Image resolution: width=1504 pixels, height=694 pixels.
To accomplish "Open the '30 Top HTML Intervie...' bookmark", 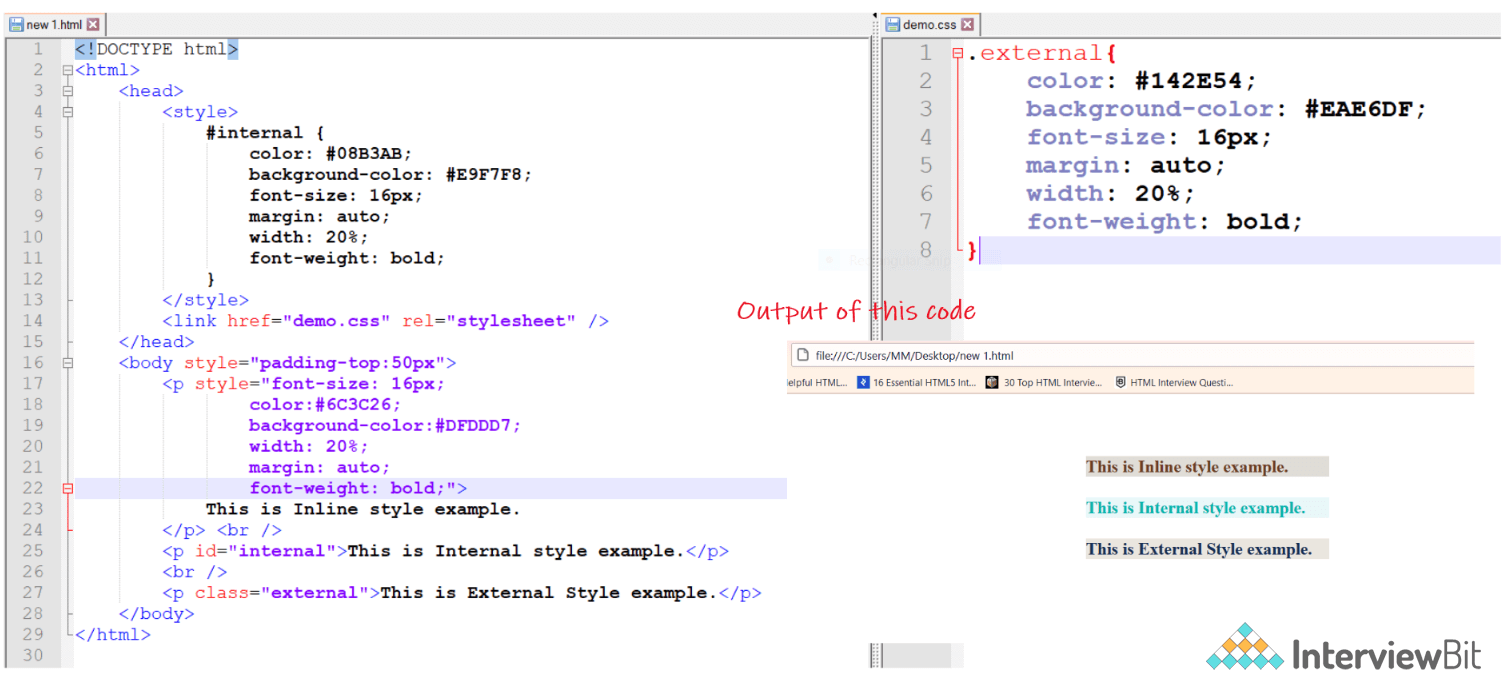I will pos(1044,382).
